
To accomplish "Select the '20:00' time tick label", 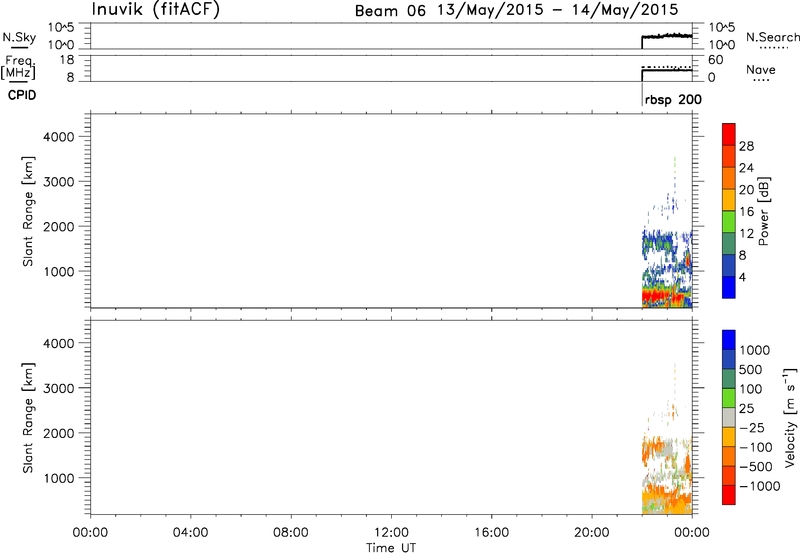I will pyautogui.click(x=592, y=533).
